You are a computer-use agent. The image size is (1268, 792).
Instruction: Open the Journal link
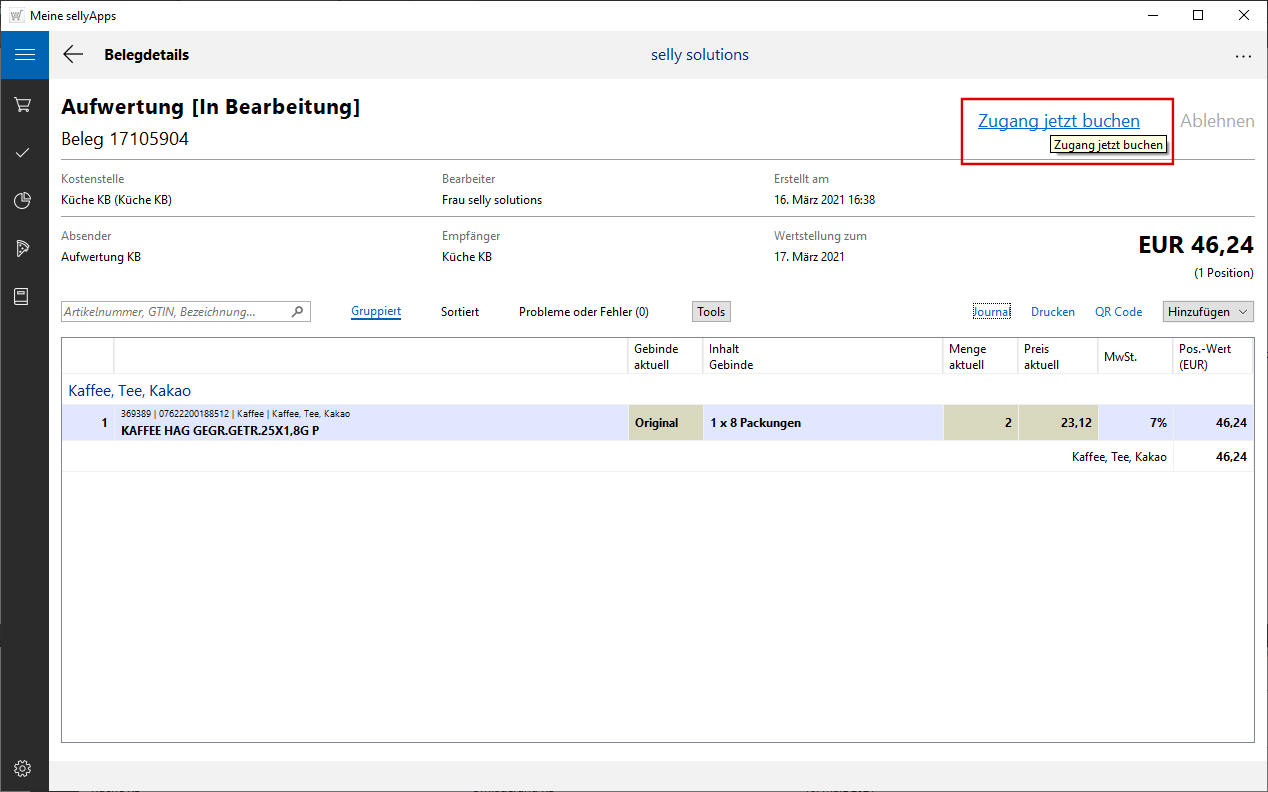992,312
